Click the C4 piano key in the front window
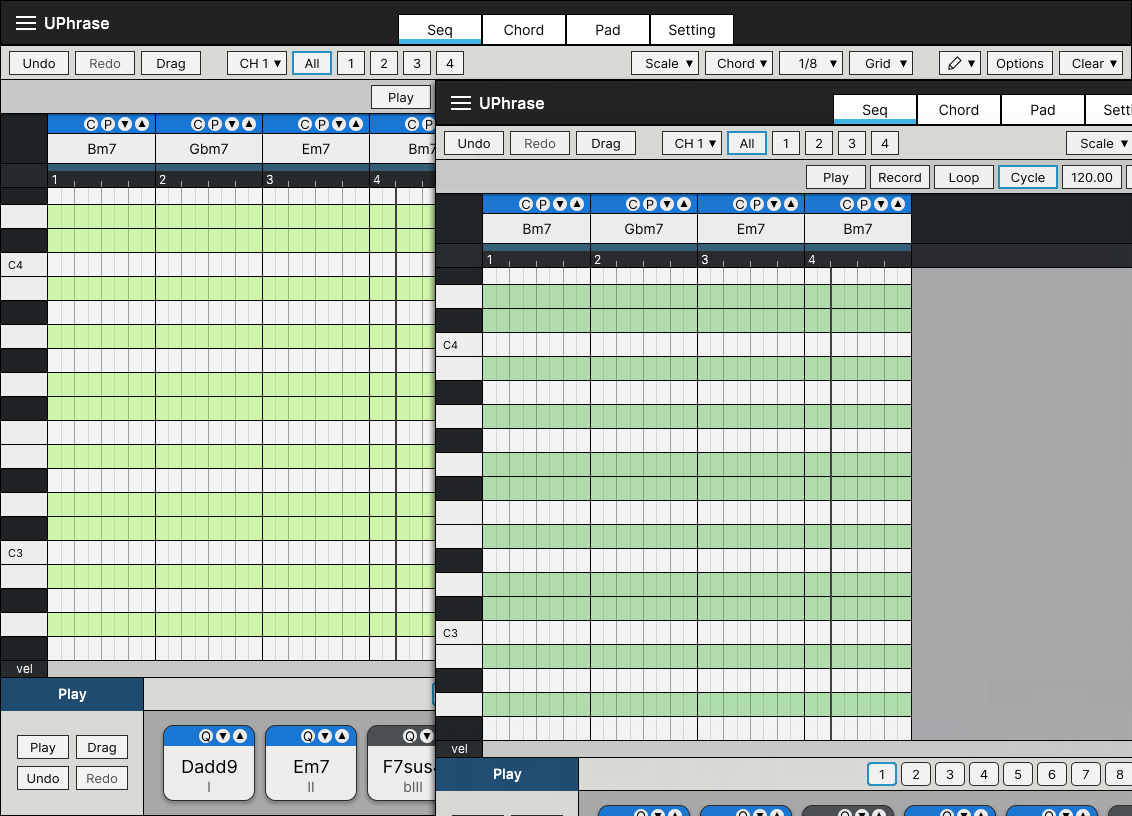The width and height of the screenshot is (1132, 816). [459, 344]
